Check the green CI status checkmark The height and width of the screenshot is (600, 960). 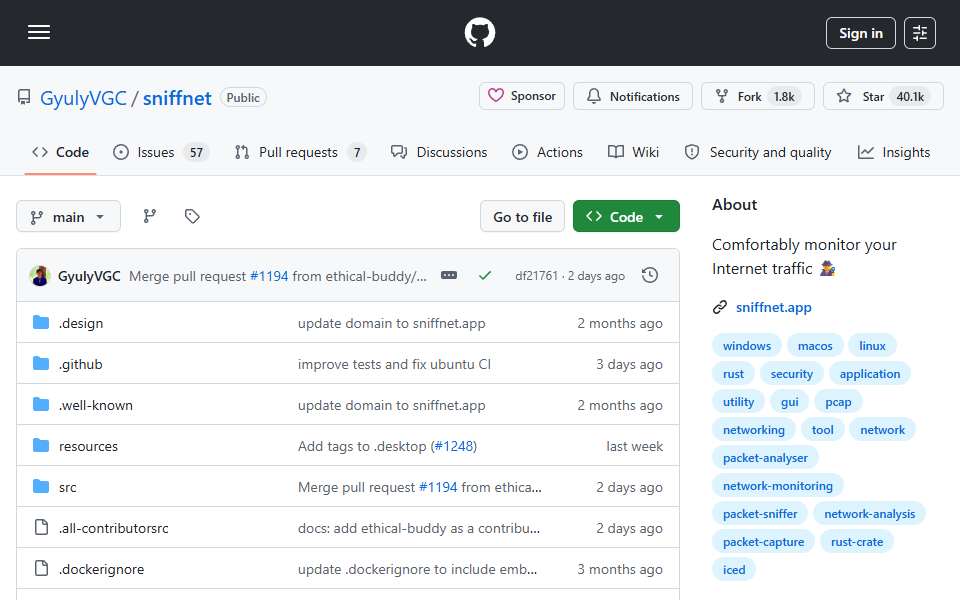(485, 276)
